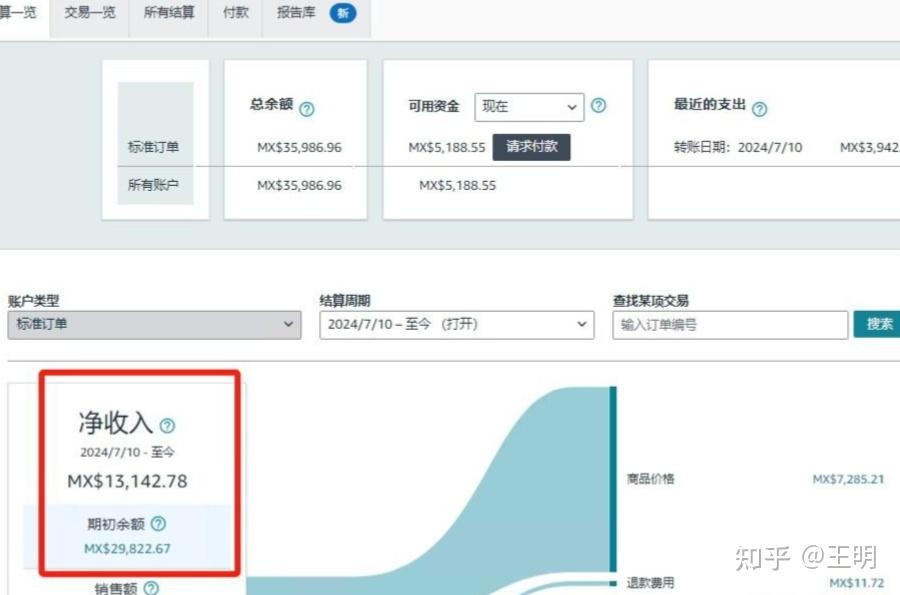Screen dimensions: 900x595
Task: Open help icon next to 最近的支出
Action: coord(759,109)
